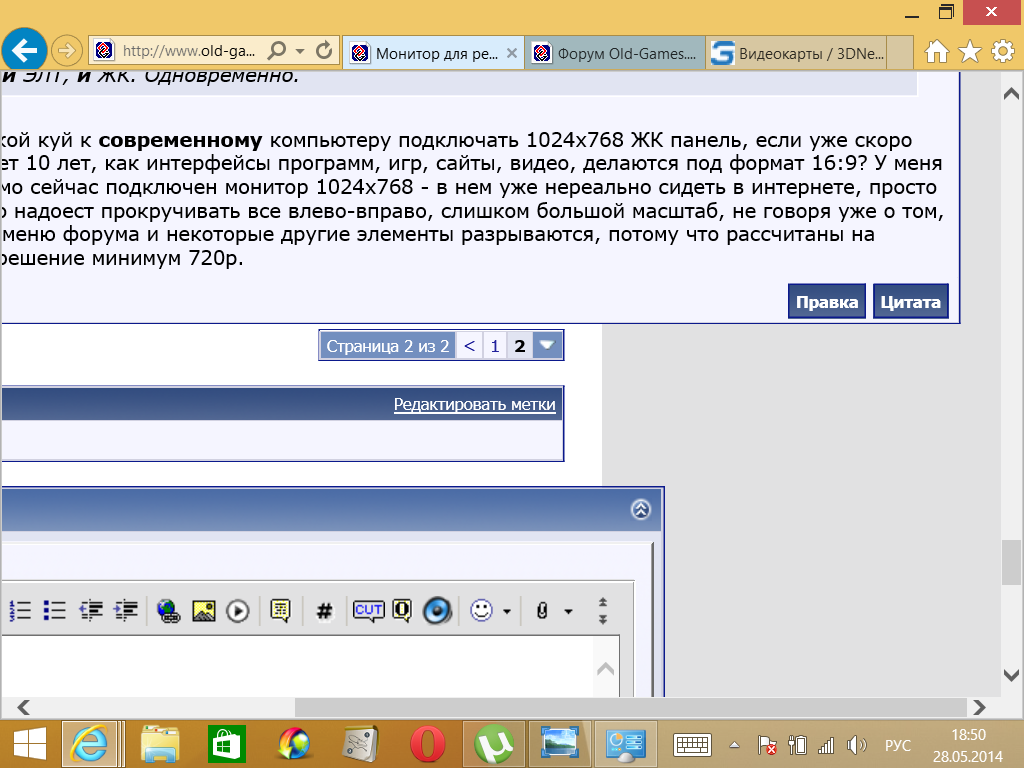Image resolution: width=1024 pixels, height=768 pixels.
Task: Insert hyperlink with globe icon
Action: 168,611
